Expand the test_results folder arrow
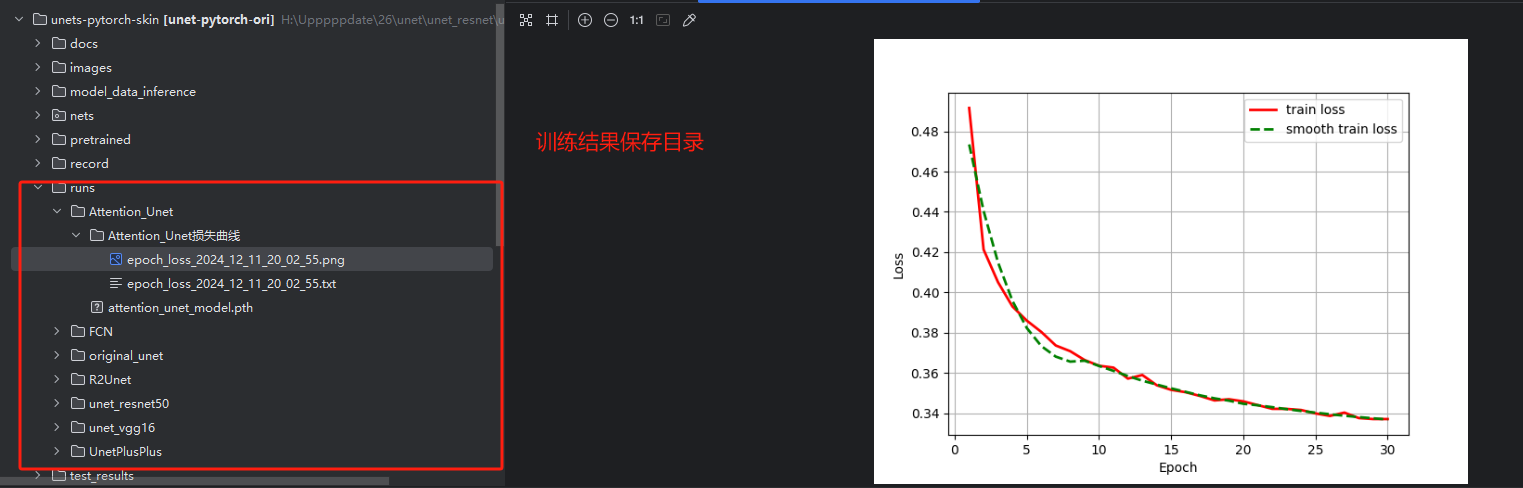Screen dimensions: 1523x488 pos(38,475)
